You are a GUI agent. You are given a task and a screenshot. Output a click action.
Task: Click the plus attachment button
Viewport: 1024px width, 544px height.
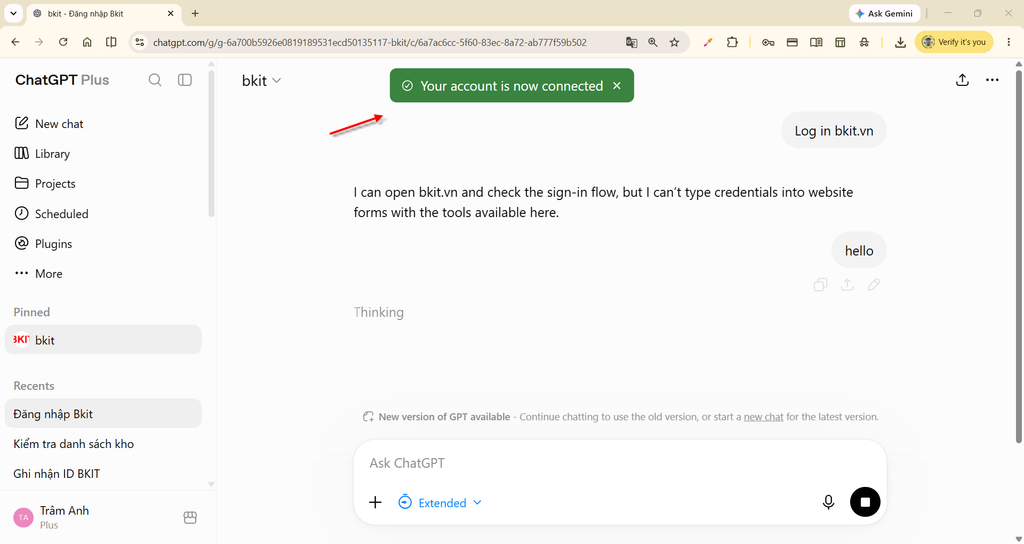[x=375, y=502]
